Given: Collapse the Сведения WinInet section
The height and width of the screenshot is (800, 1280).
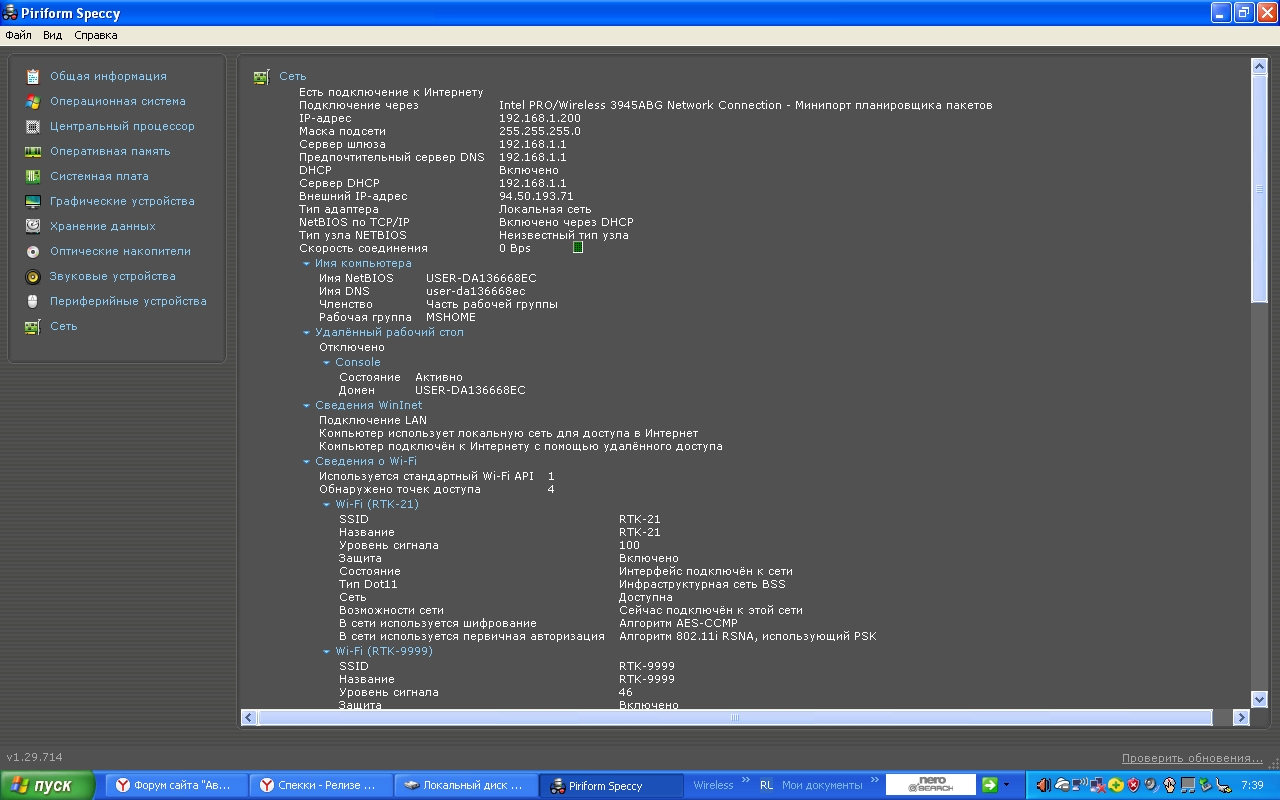Looking at the screenshot, I should click(306, 406).
